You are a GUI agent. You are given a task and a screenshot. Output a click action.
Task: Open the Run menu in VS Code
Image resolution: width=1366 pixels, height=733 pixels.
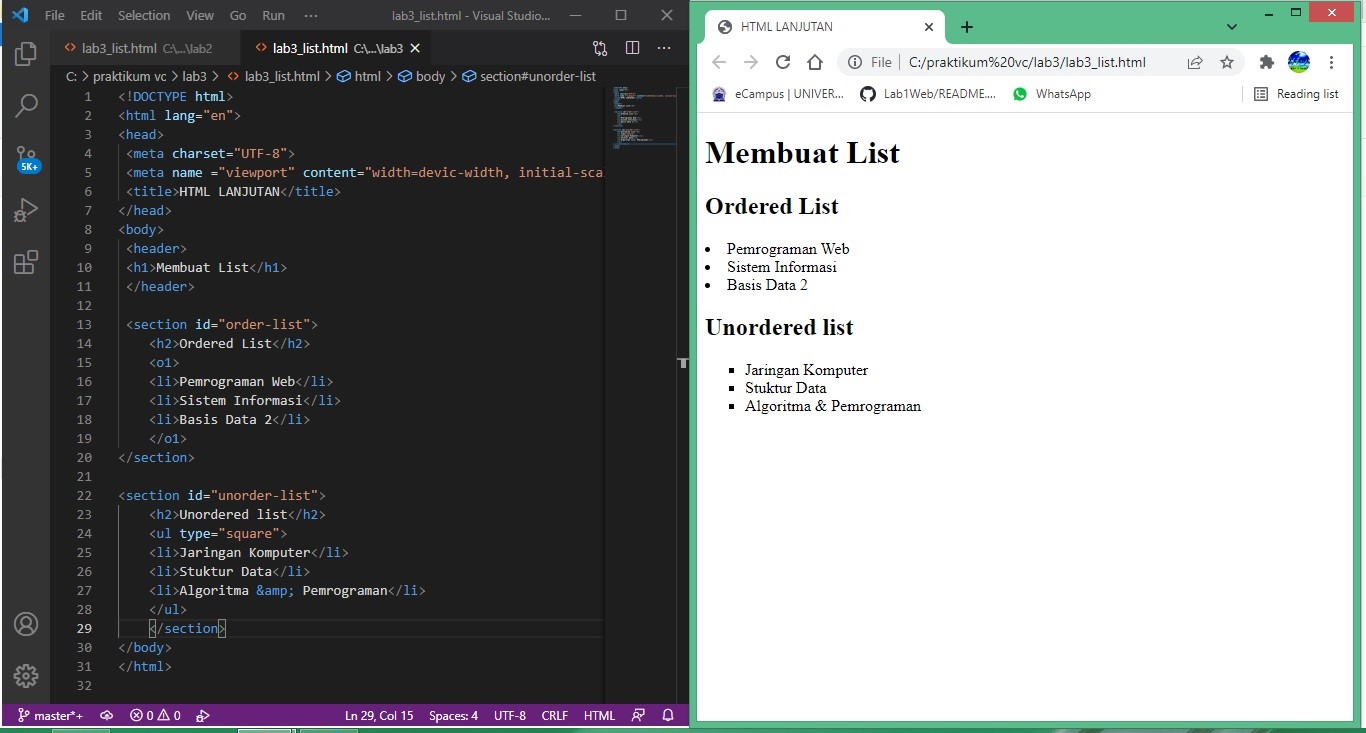(x=273, y=15)
